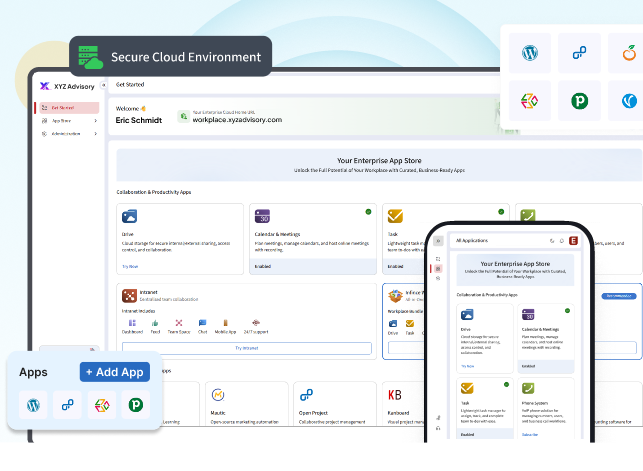Click the Kanboard KB logo
643x471 pixels.
395,395
